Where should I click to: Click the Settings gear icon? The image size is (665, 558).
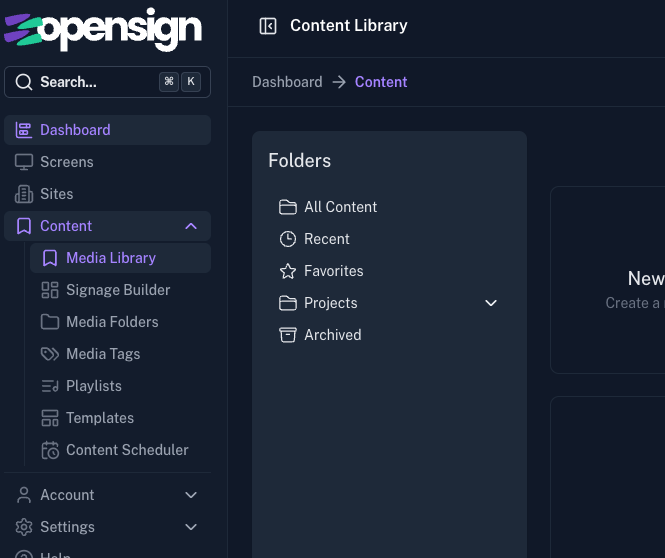(x=24, y=527)
